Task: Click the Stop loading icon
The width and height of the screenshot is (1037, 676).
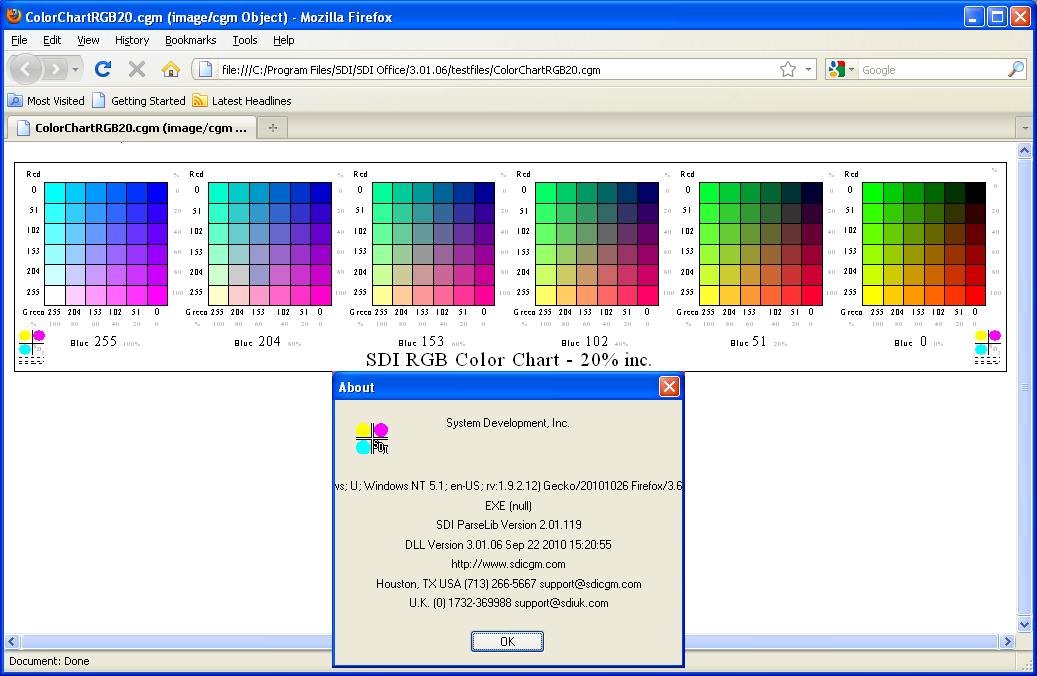Action: click(136, 69)
